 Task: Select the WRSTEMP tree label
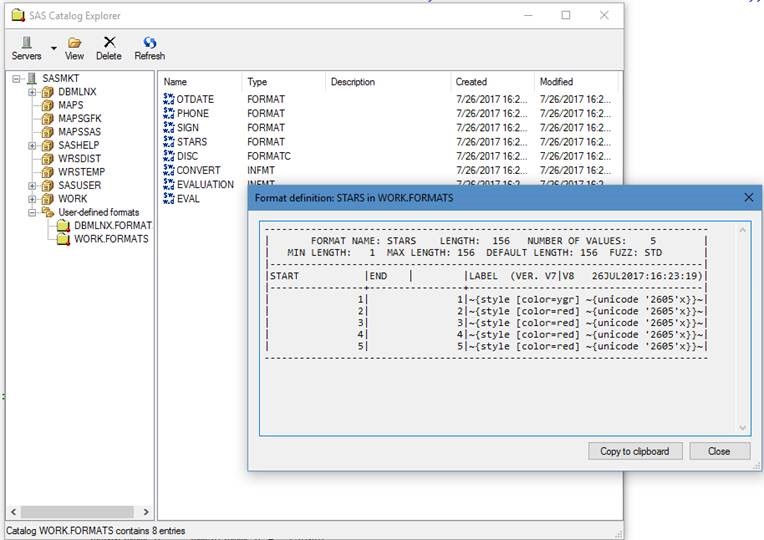(x=81, y=172)
